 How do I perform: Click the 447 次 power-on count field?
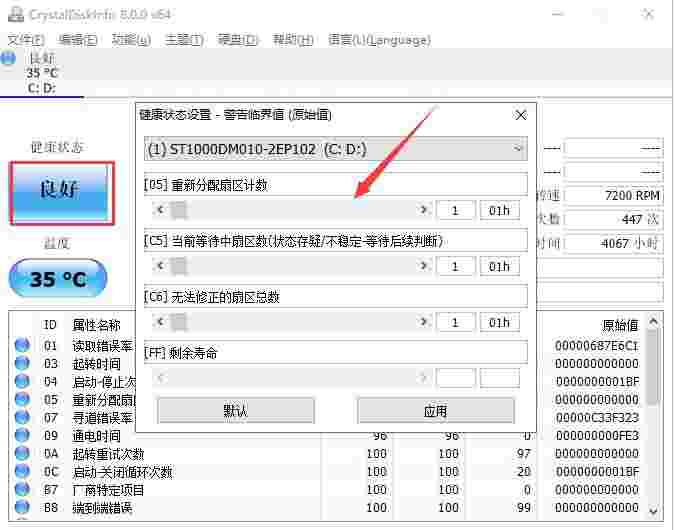point(613,219)
